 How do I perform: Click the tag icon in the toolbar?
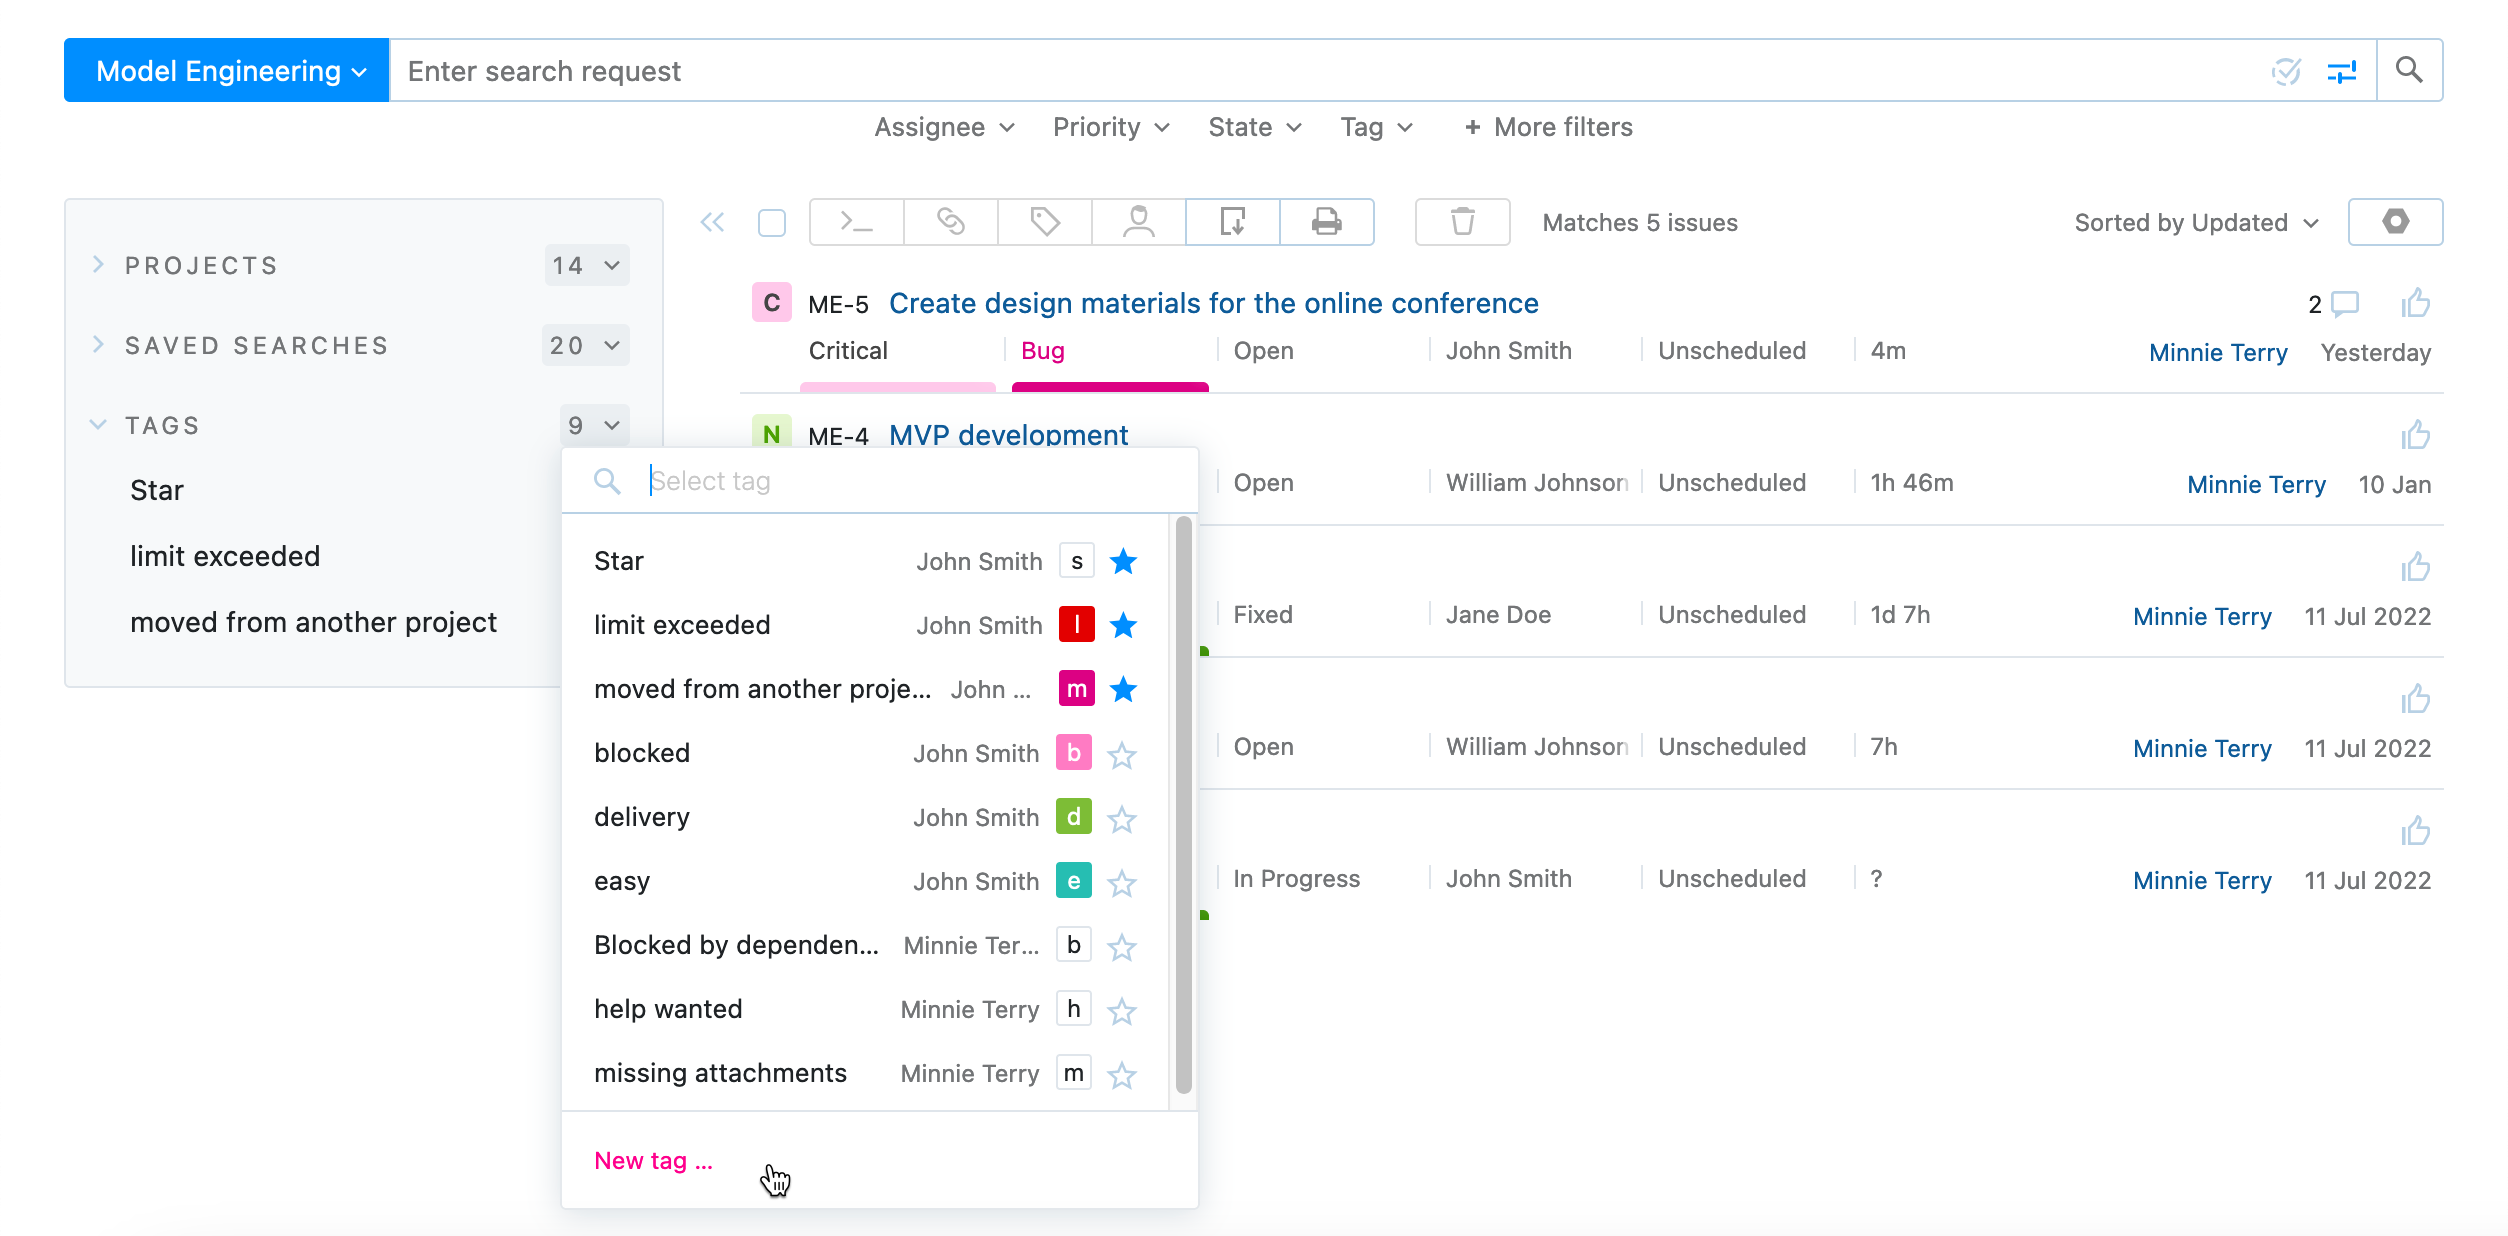pos(1044,222)
